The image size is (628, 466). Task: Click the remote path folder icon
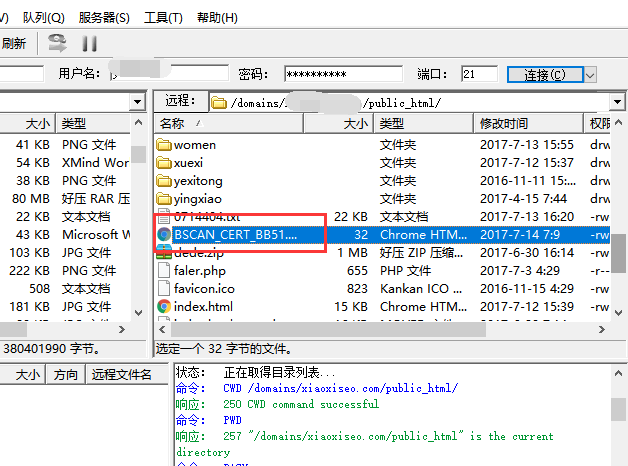coord(218,102)
